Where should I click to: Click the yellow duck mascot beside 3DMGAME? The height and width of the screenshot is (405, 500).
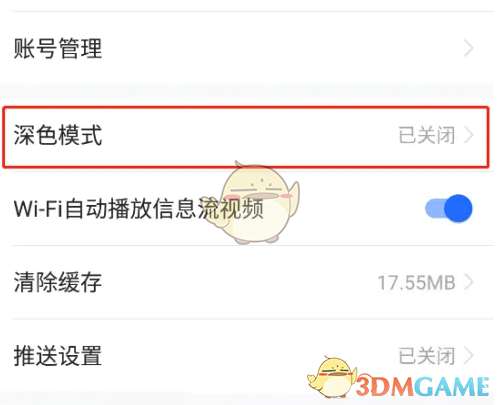click(332, 377)
